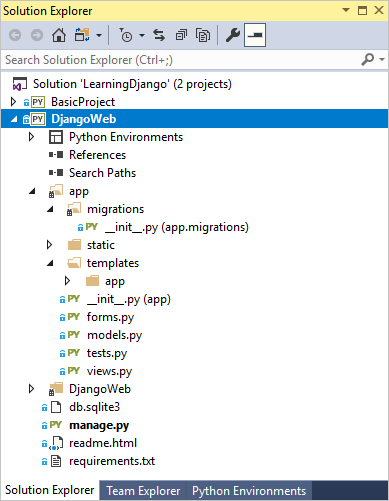Viewport: 389px width, 501px height.
Task: Click the Back navigation arrow
Action: [15, 35]
